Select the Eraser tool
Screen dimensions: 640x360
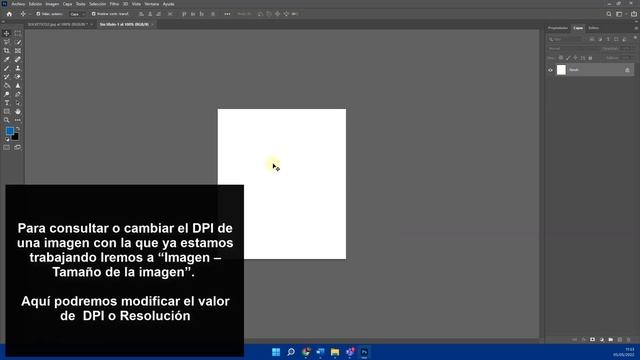point(18,77)
